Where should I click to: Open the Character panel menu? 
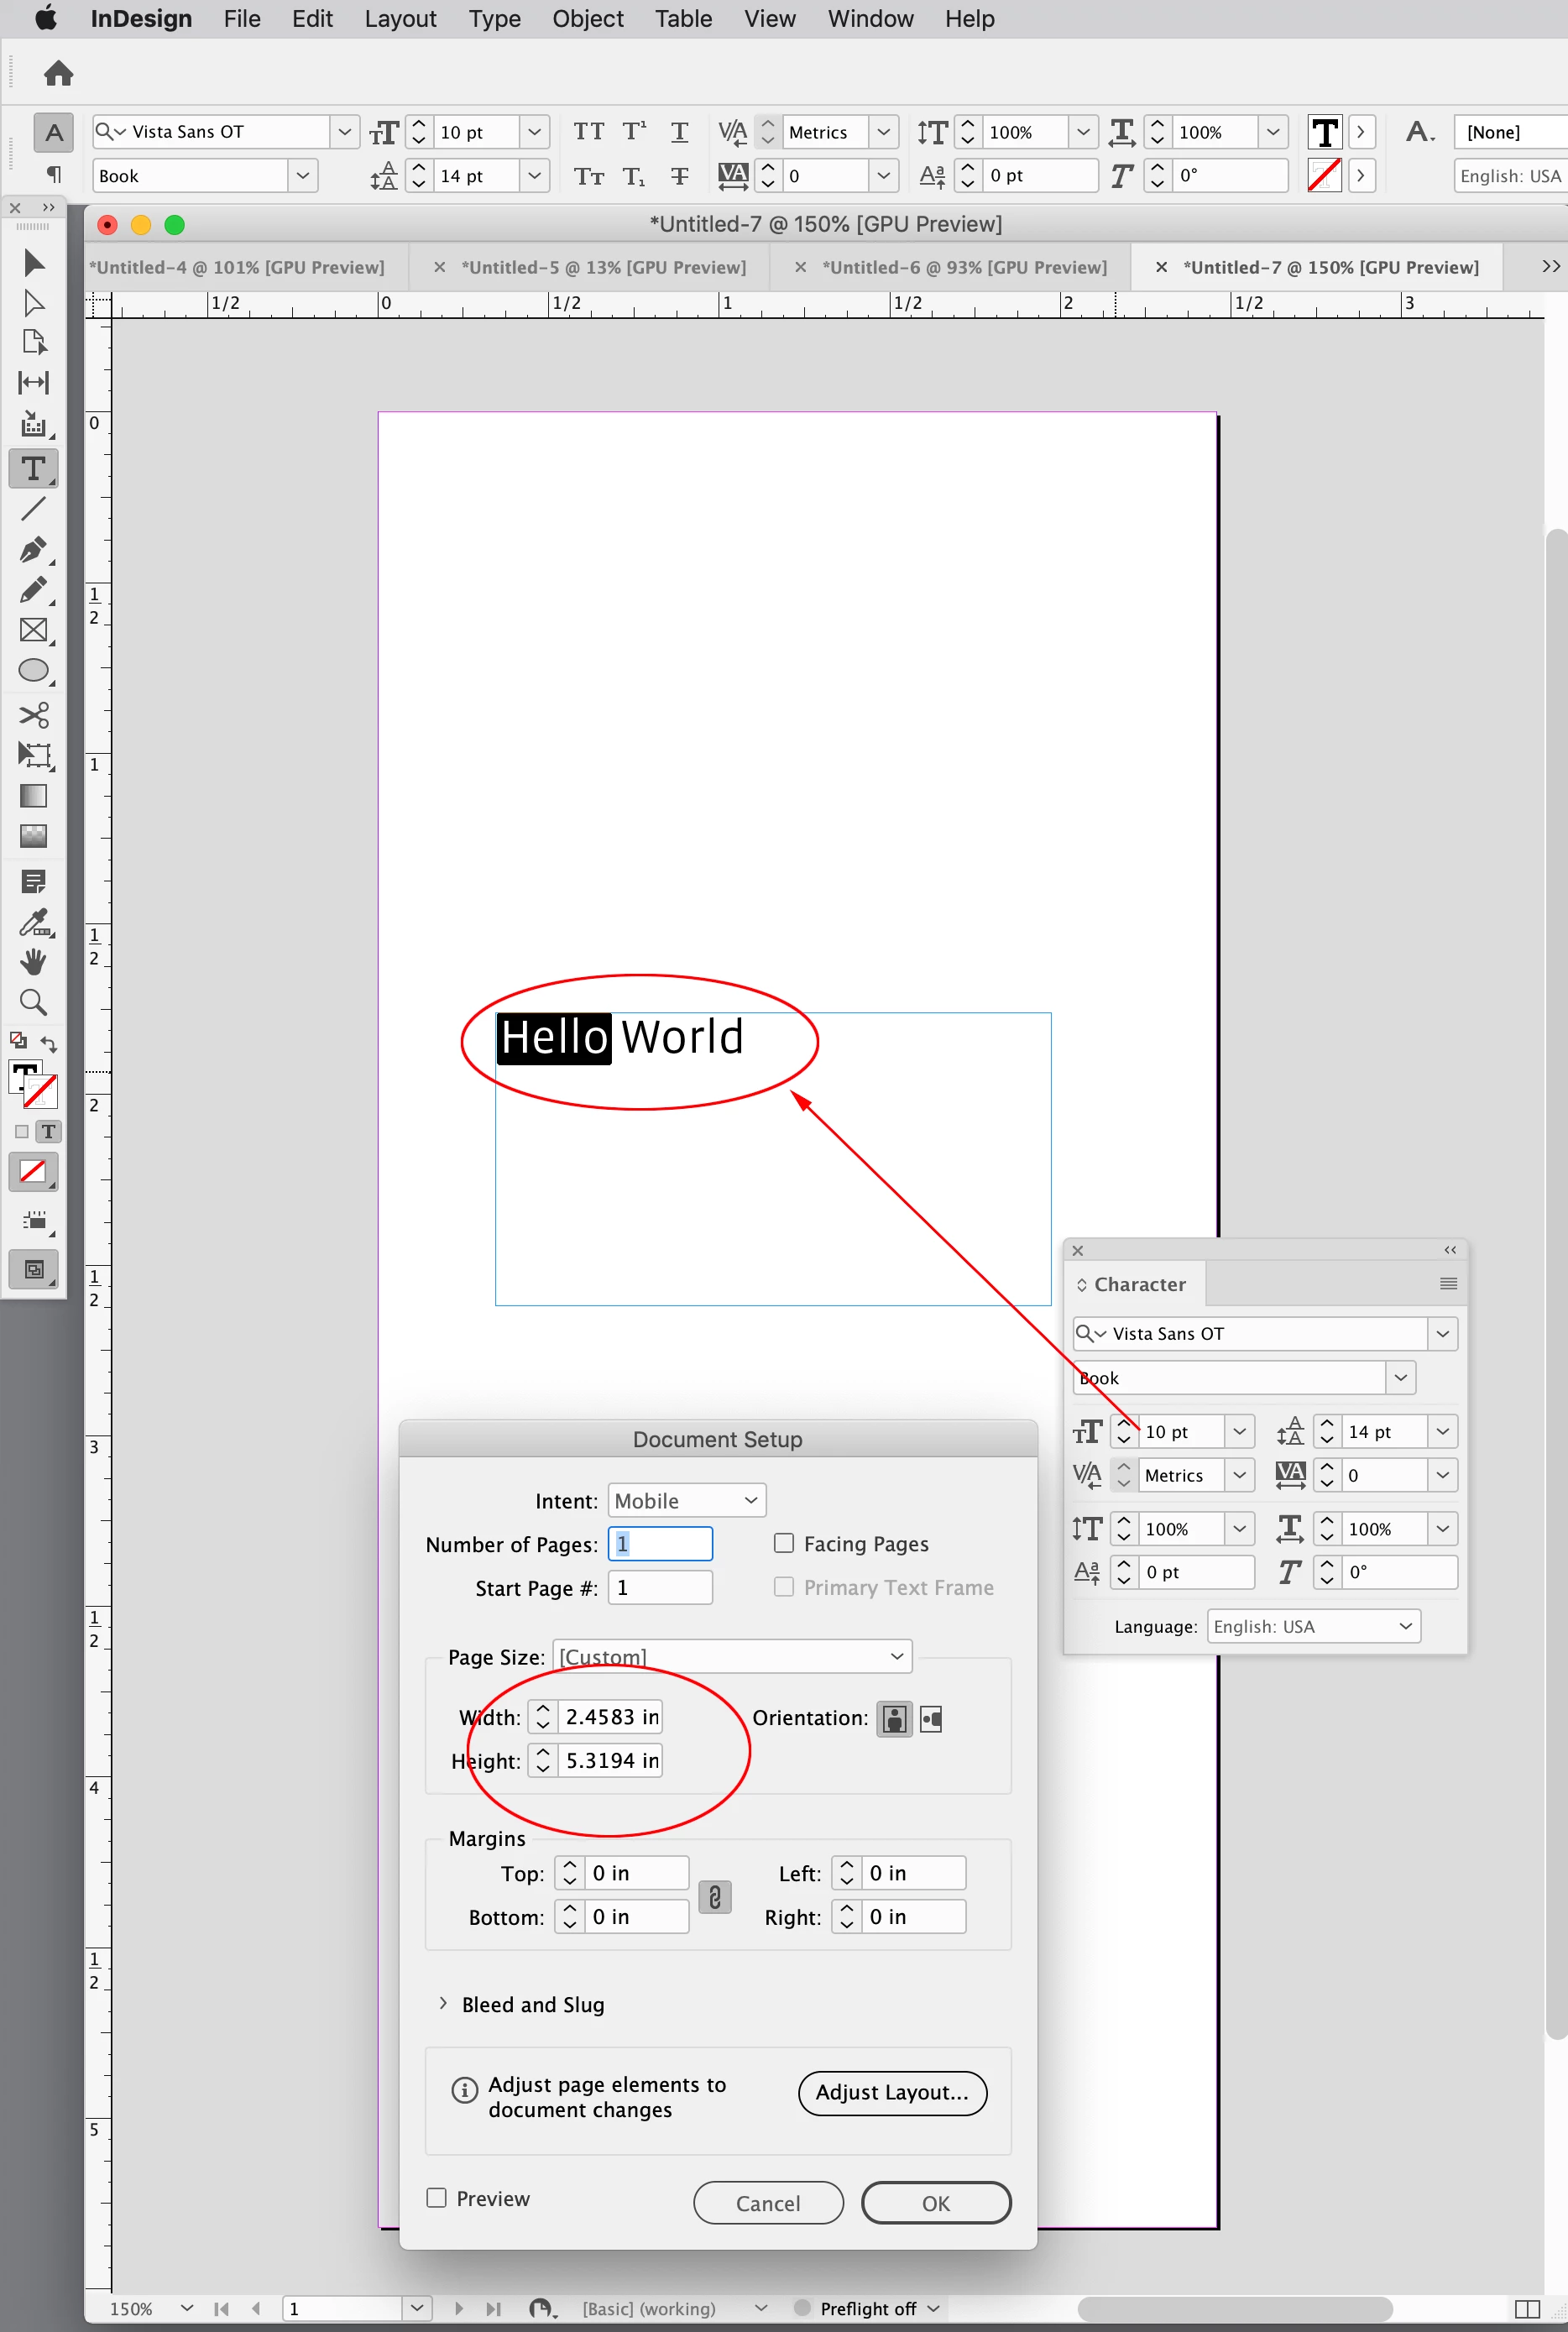tap(1447, 1283)
